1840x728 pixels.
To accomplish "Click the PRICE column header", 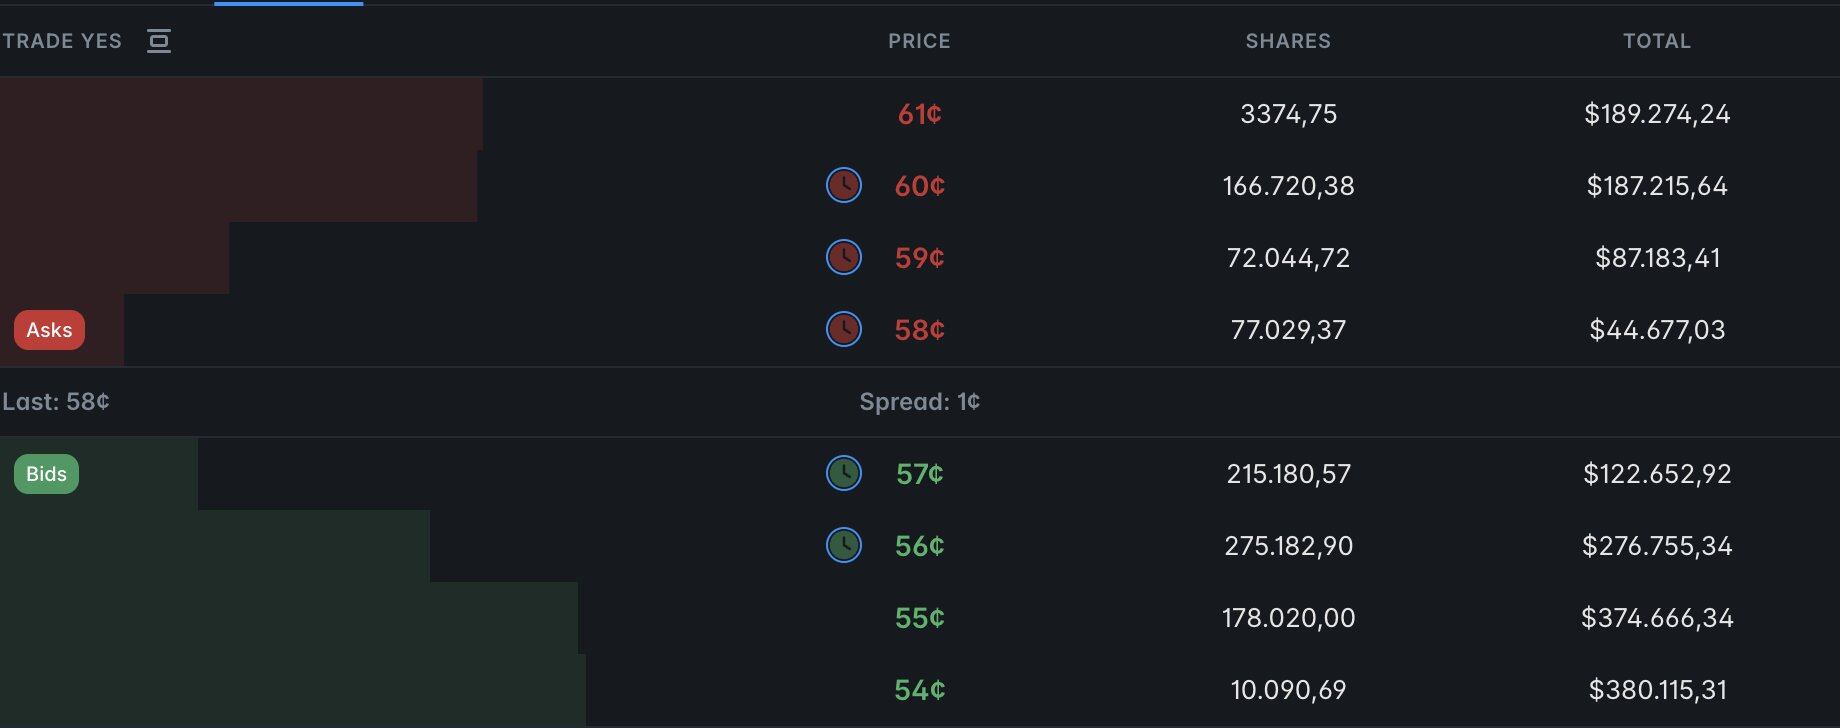I will pyautogui.click(x=919, y=41).
